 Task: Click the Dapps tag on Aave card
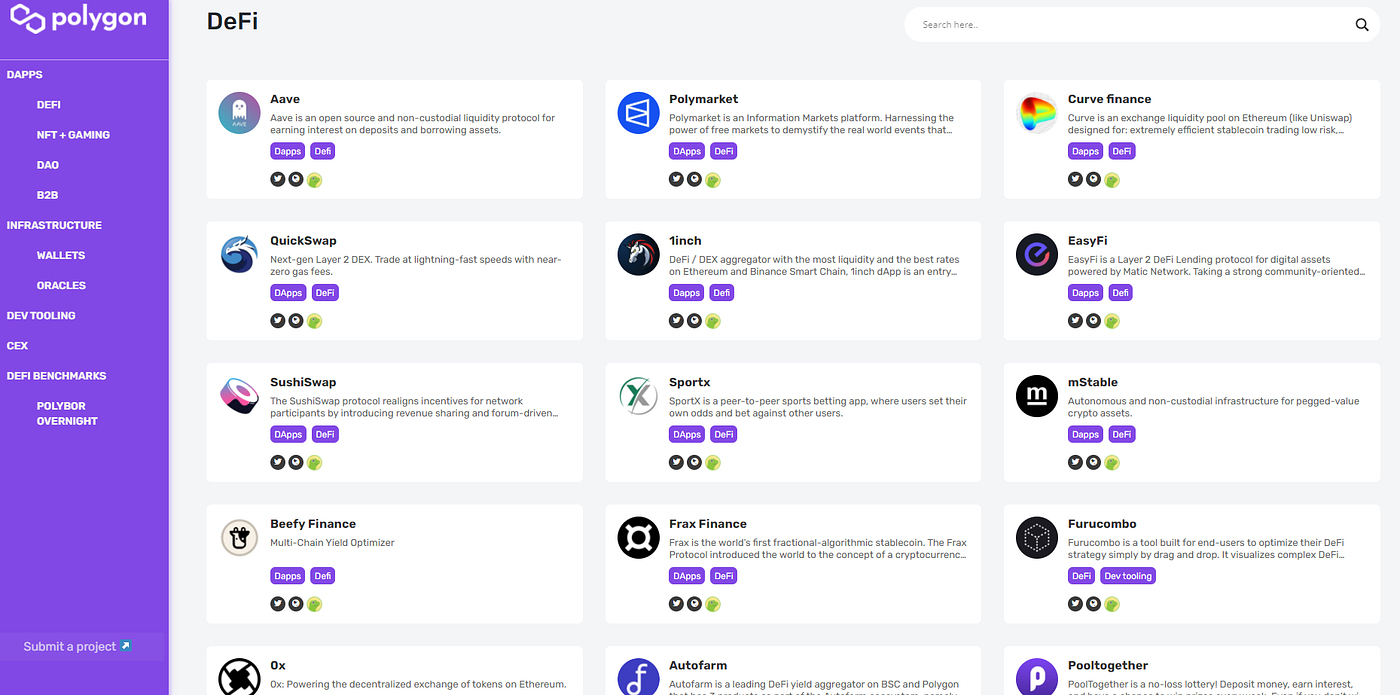click(287, 151)
